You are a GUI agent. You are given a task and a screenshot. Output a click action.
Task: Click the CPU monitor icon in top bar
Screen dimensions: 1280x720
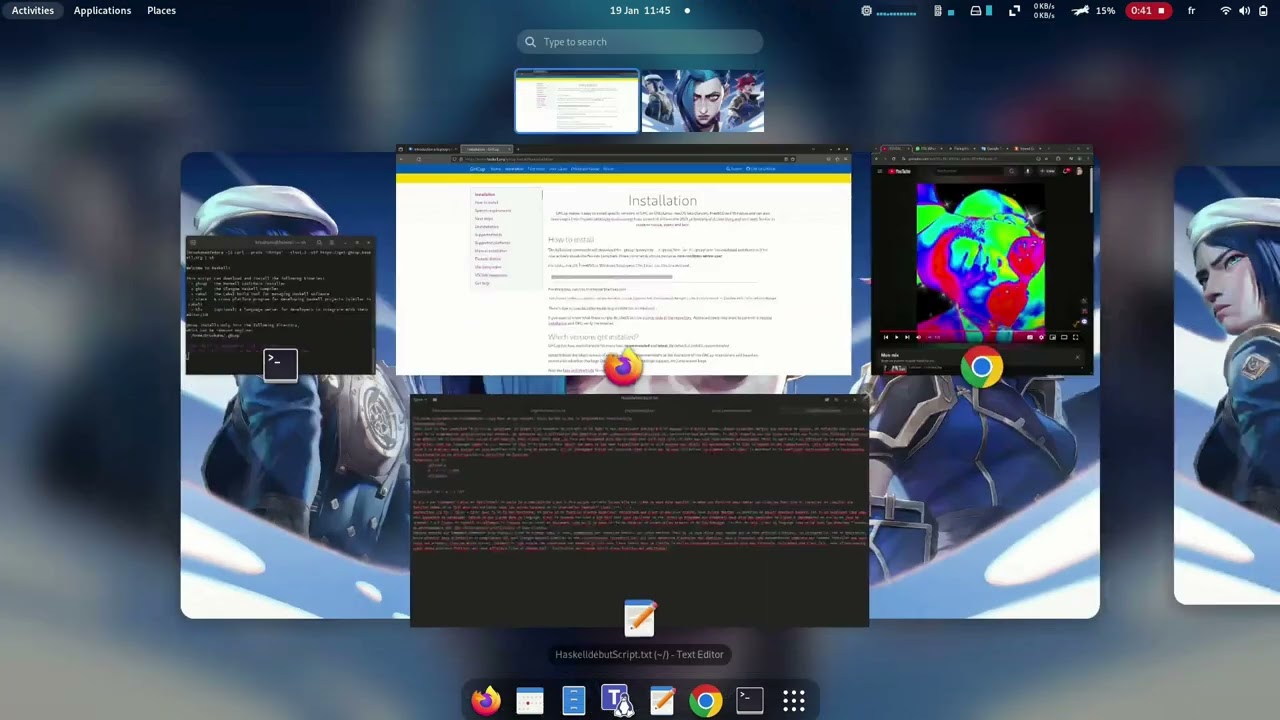point(867,11)
